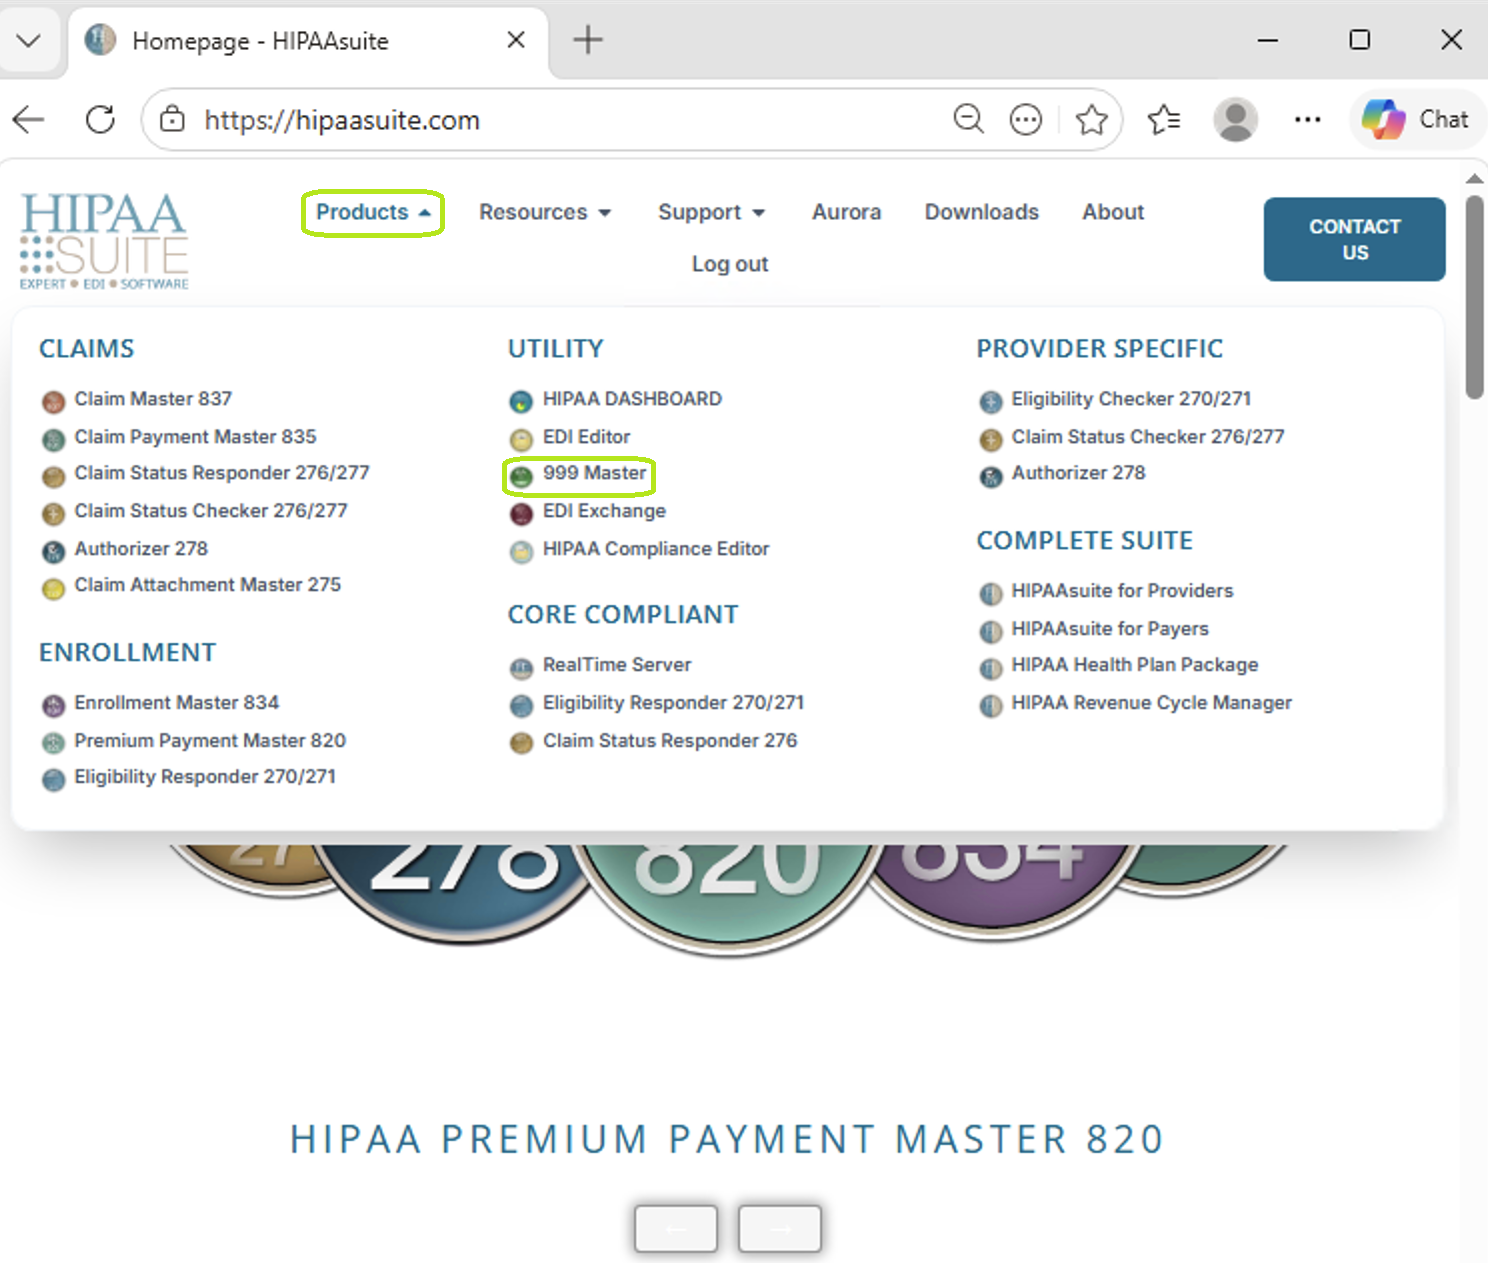Image resolution: width=1488 pixels, height=1263 pixels.
Task: Open Eligibility Responder 270/271 under Enrollment
Action: pyautogui.click(x=205, y=777)
